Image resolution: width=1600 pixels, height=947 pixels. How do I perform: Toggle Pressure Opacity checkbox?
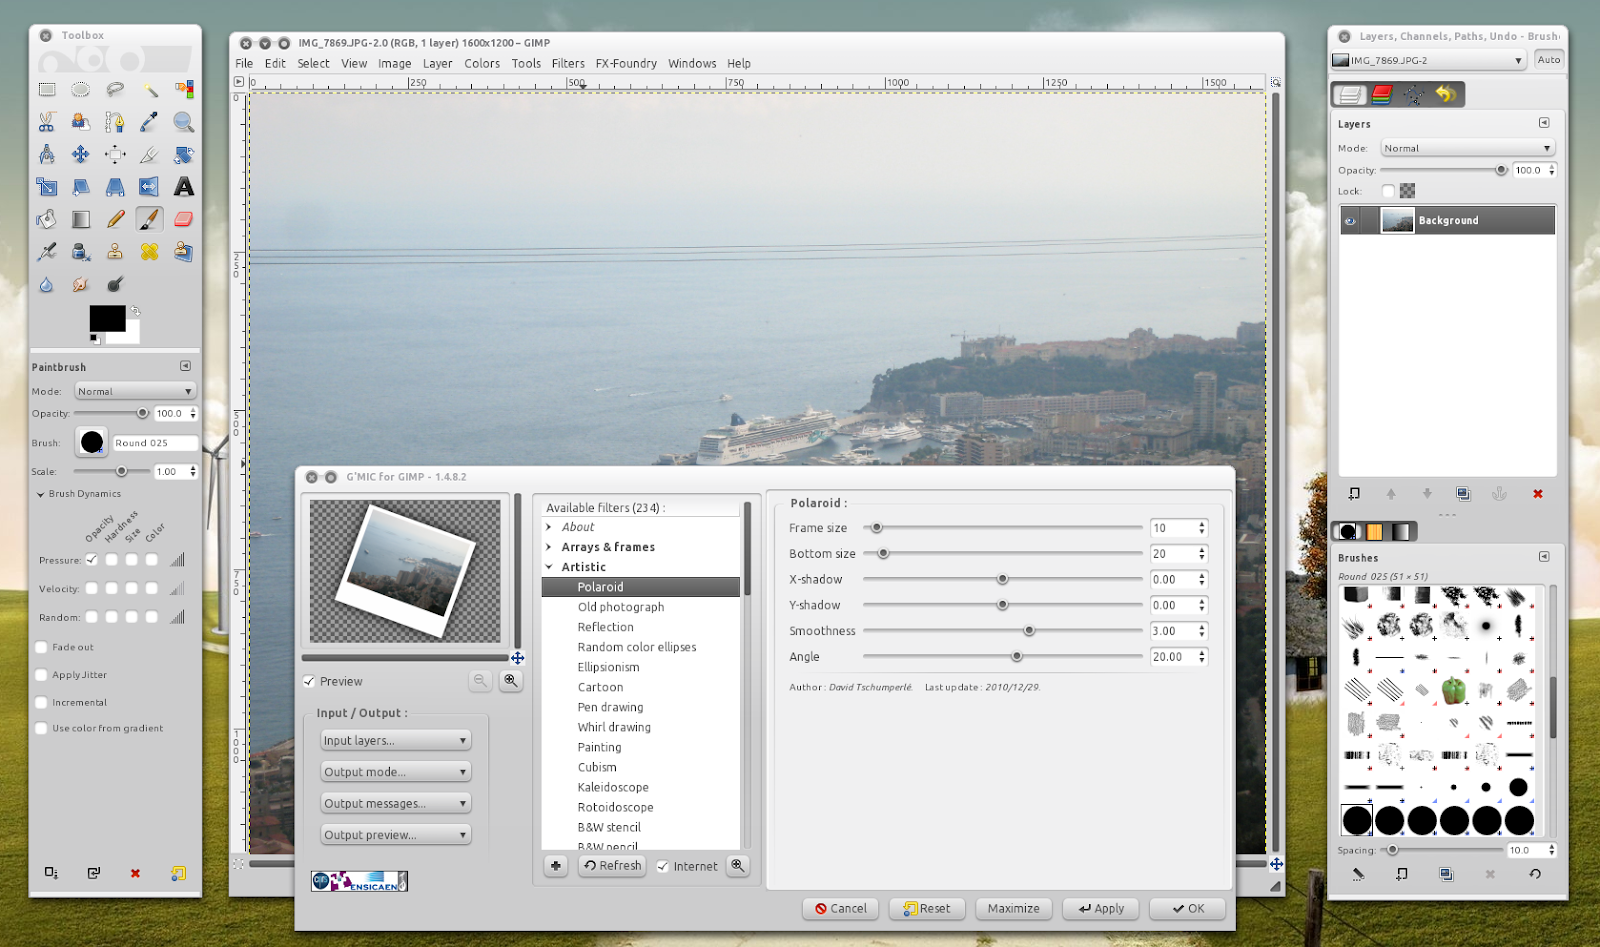[x=92, y=560]
